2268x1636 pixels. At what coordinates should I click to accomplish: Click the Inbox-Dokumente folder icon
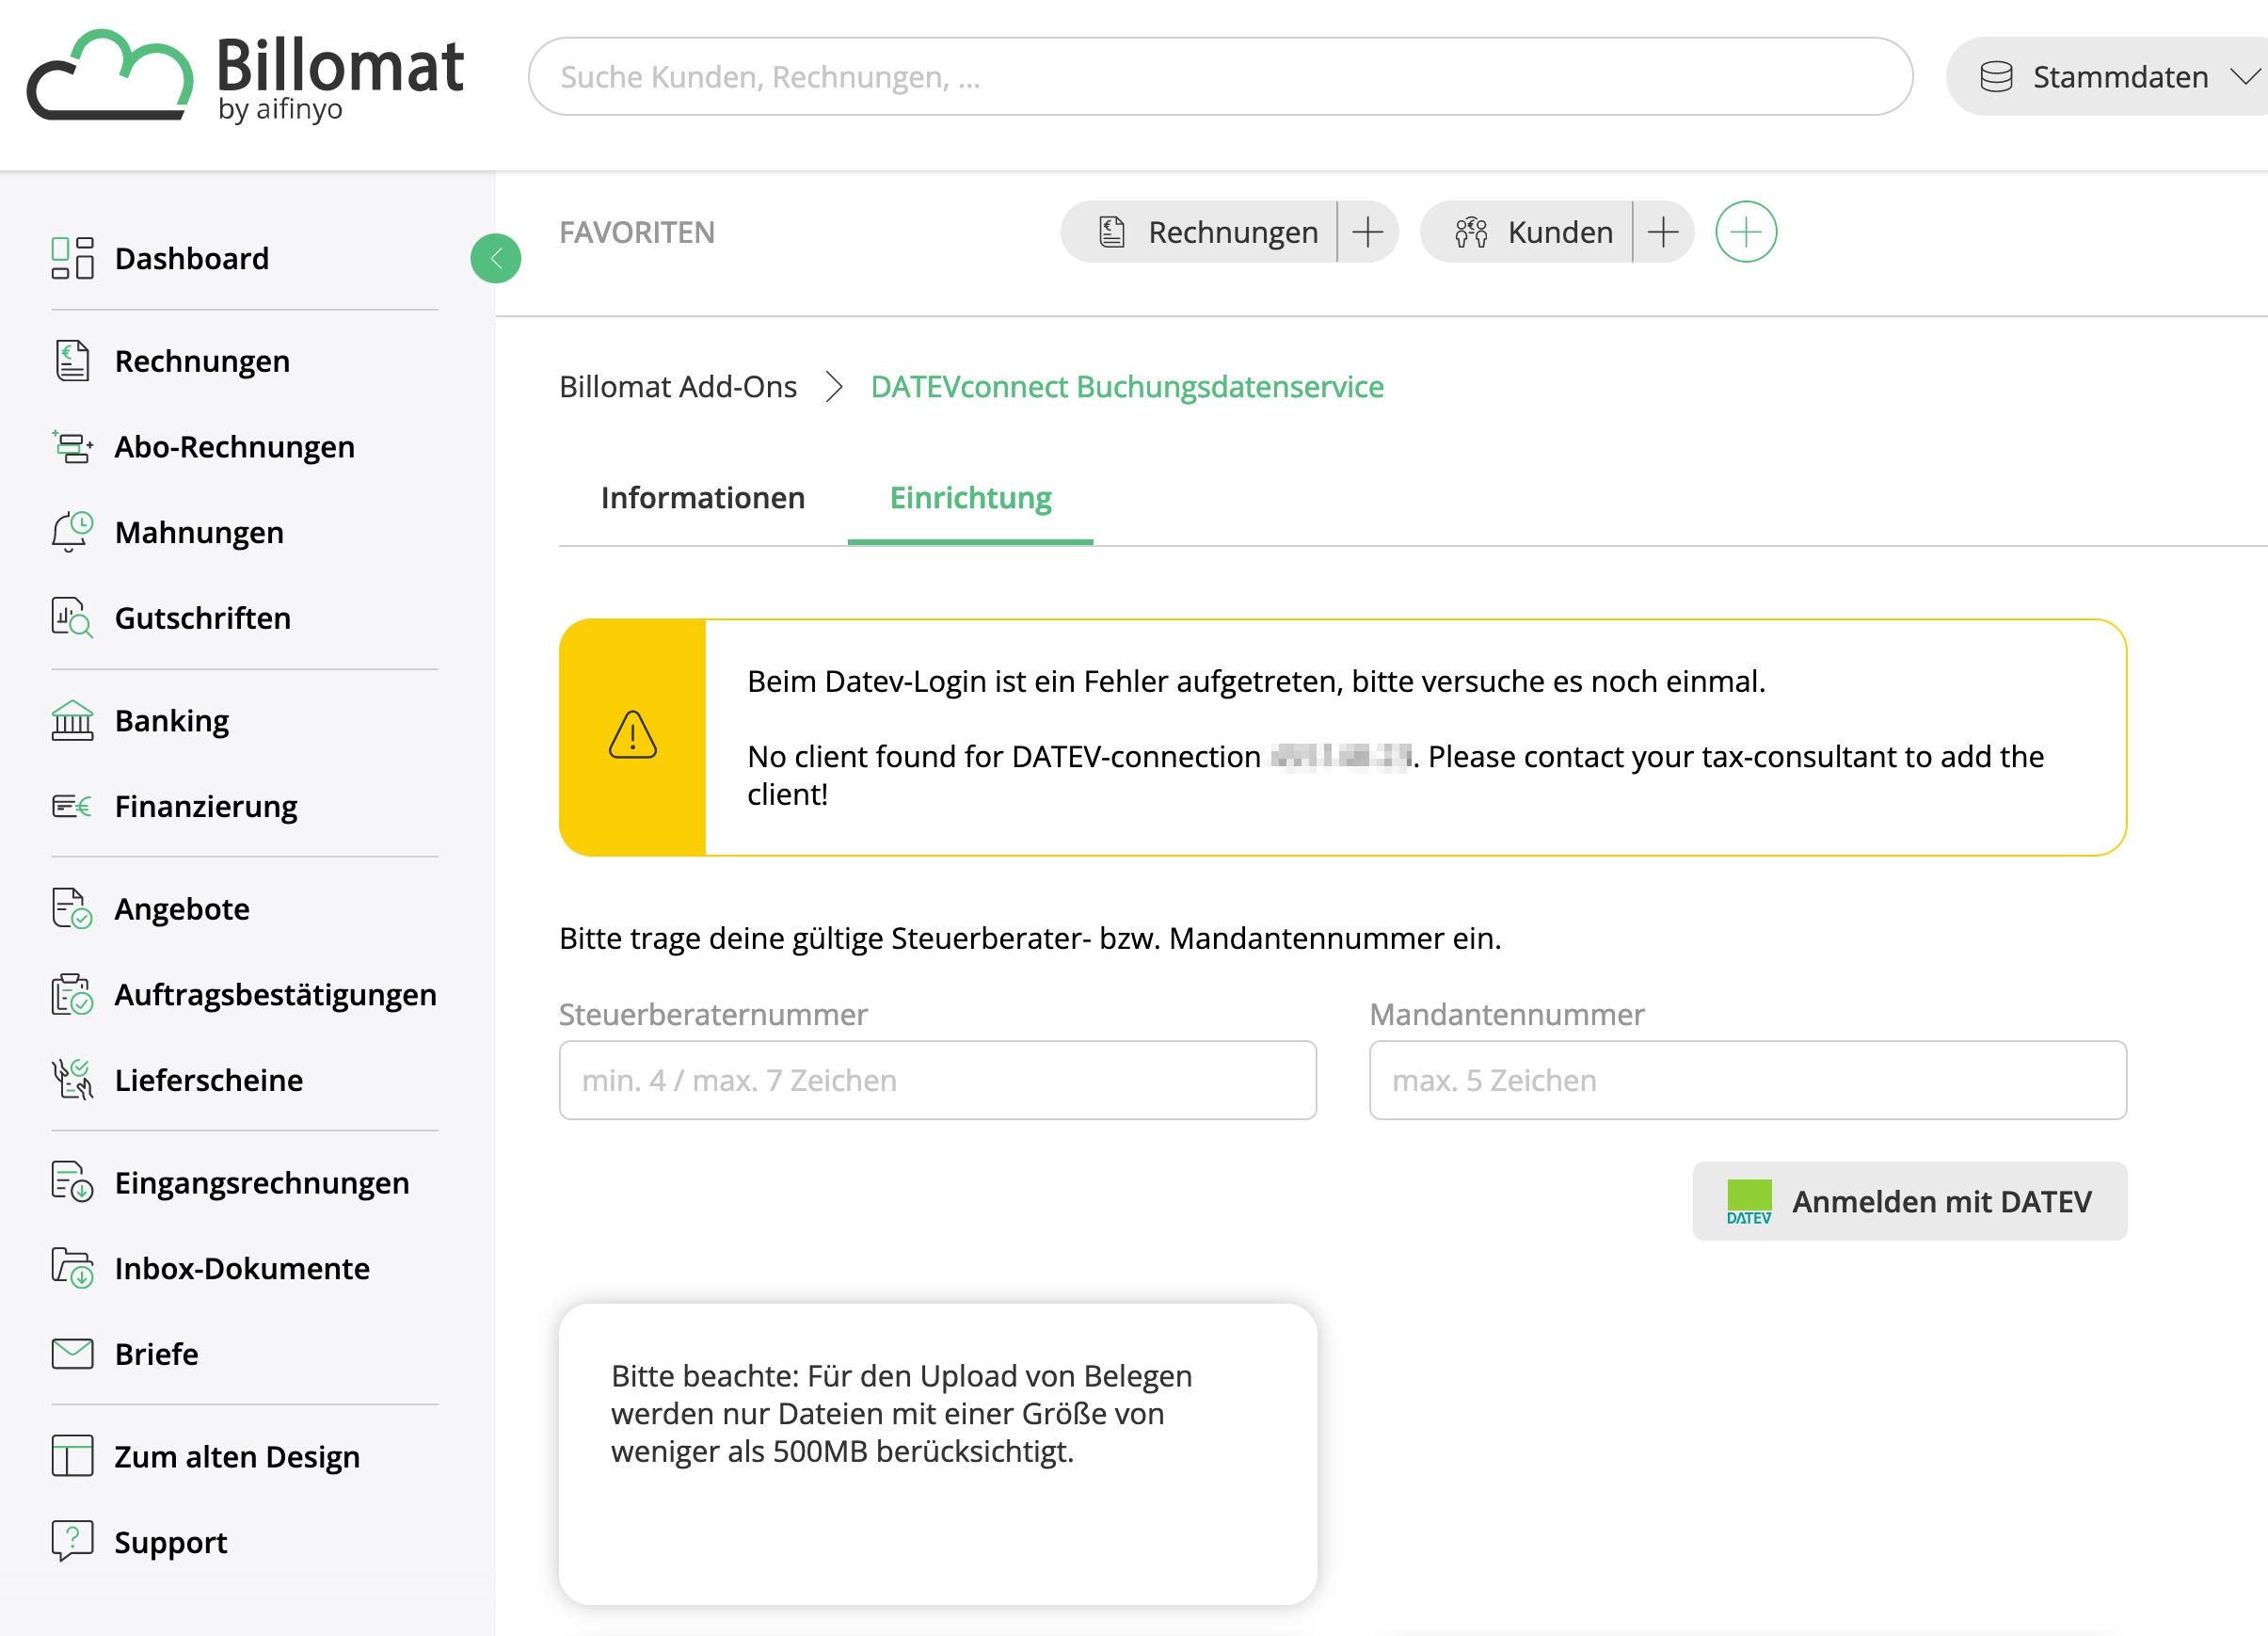(72, 1268)
